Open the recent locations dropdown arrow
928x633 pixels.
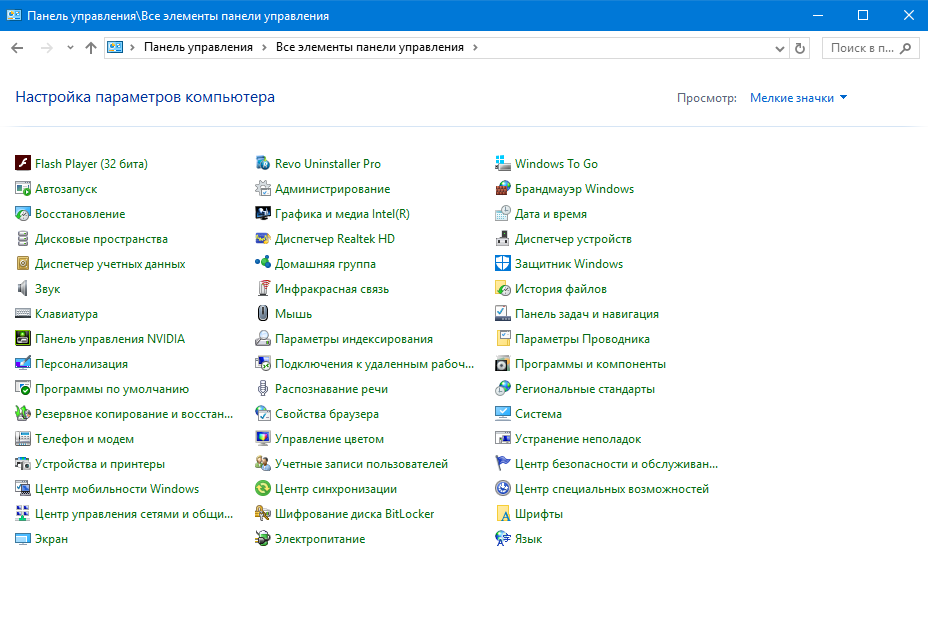pyautogui.click(x=70, y=48)
